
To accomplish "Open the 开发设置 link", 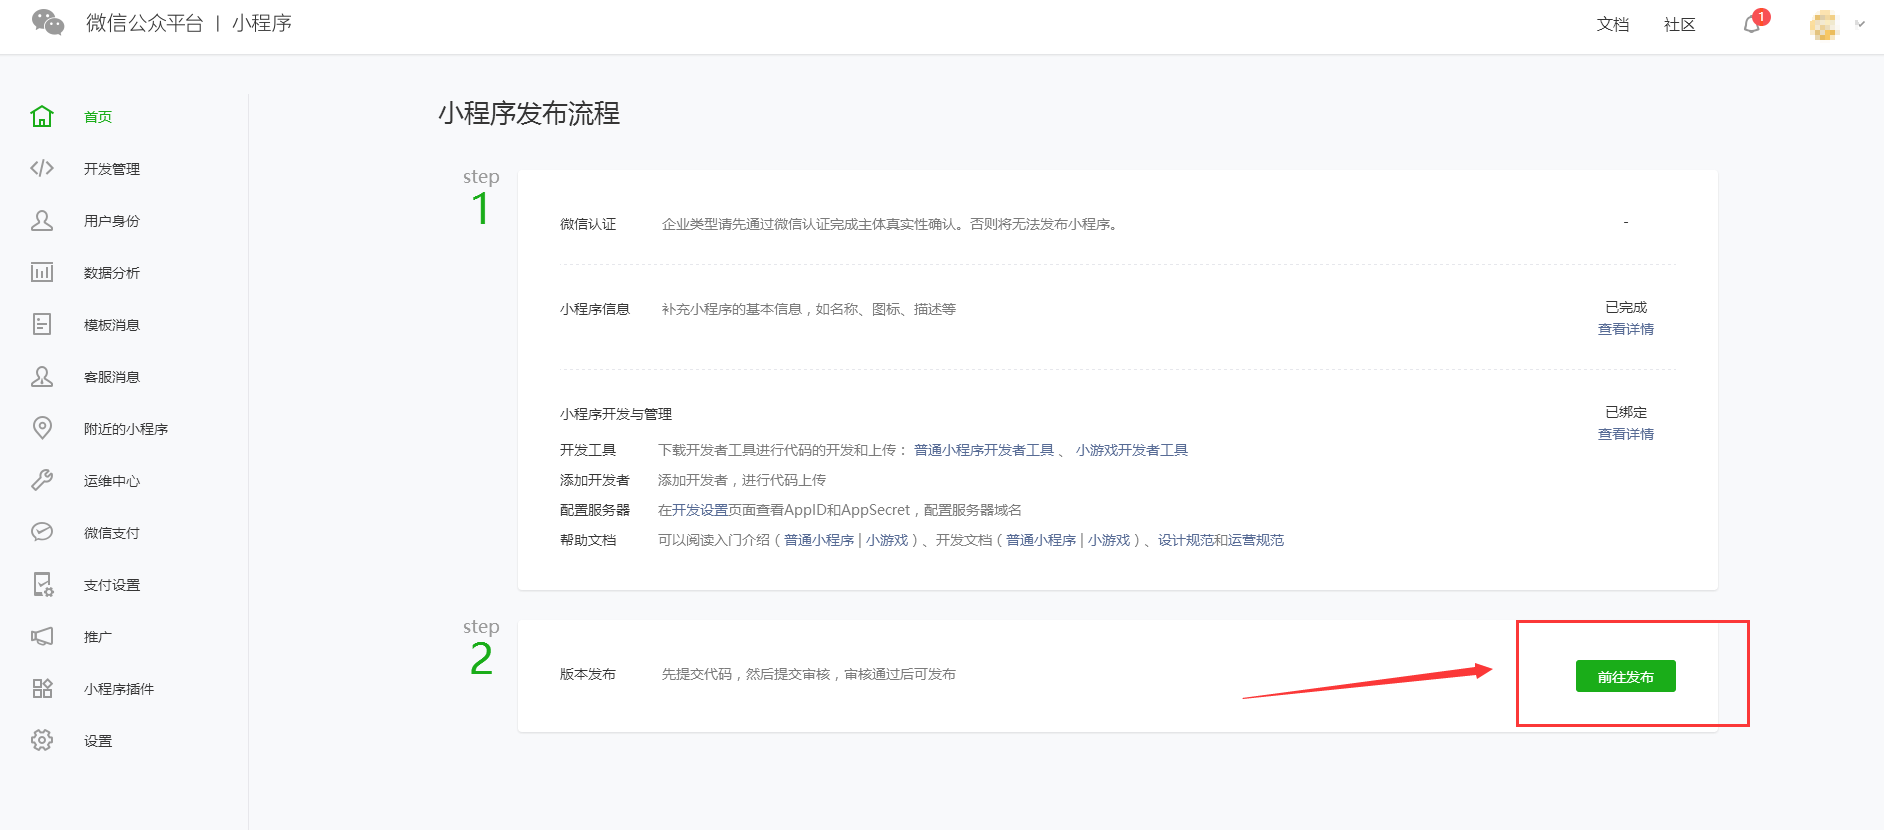I will tap(700, 510).
